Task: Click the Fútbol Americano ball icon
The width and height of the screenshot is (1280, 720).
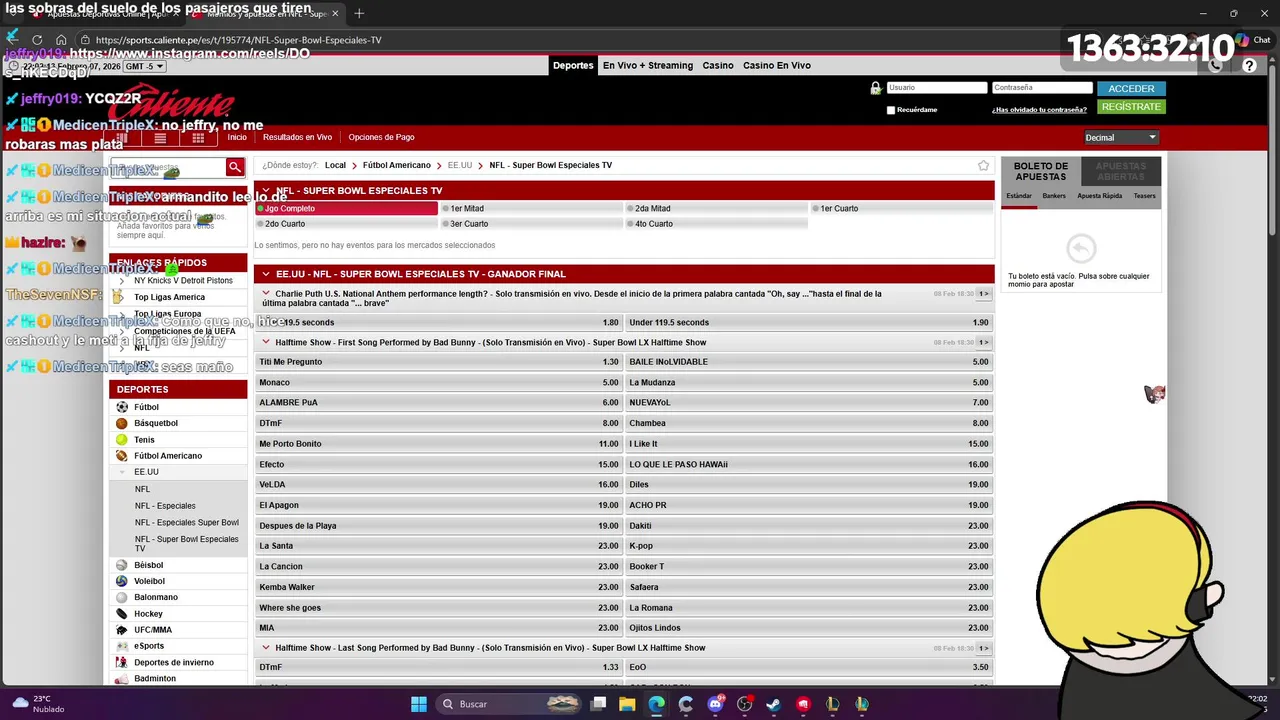Action: pyautogui.click(x=122, y=455)
